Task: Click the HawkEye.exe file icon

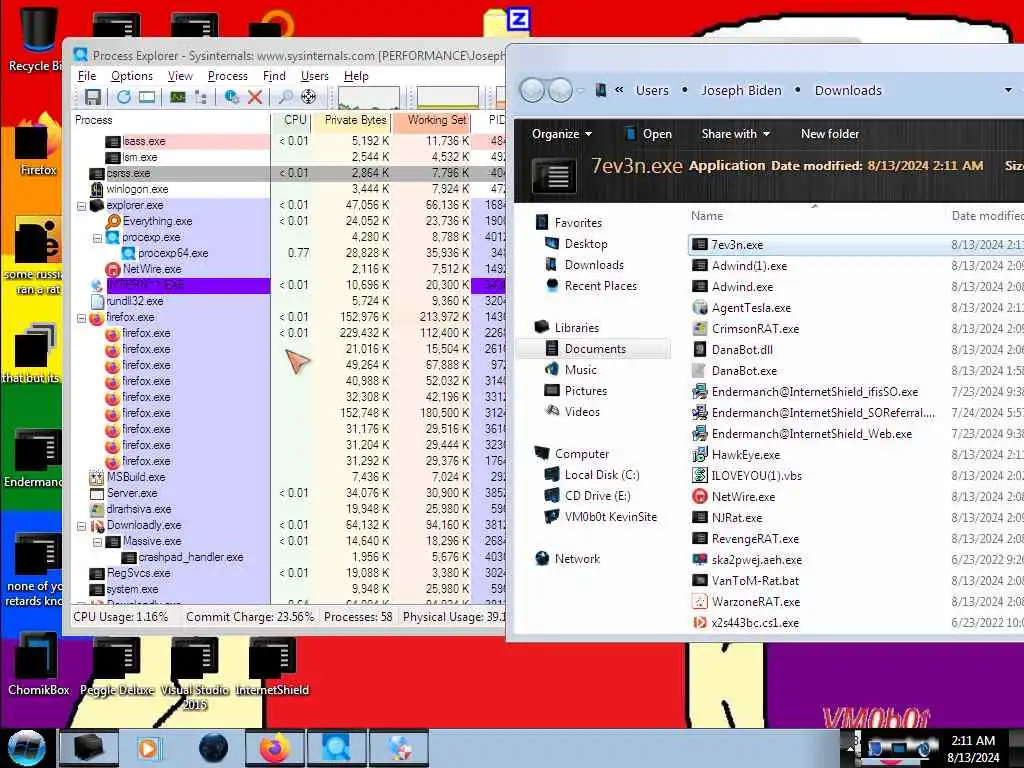Action: (699, 455)
